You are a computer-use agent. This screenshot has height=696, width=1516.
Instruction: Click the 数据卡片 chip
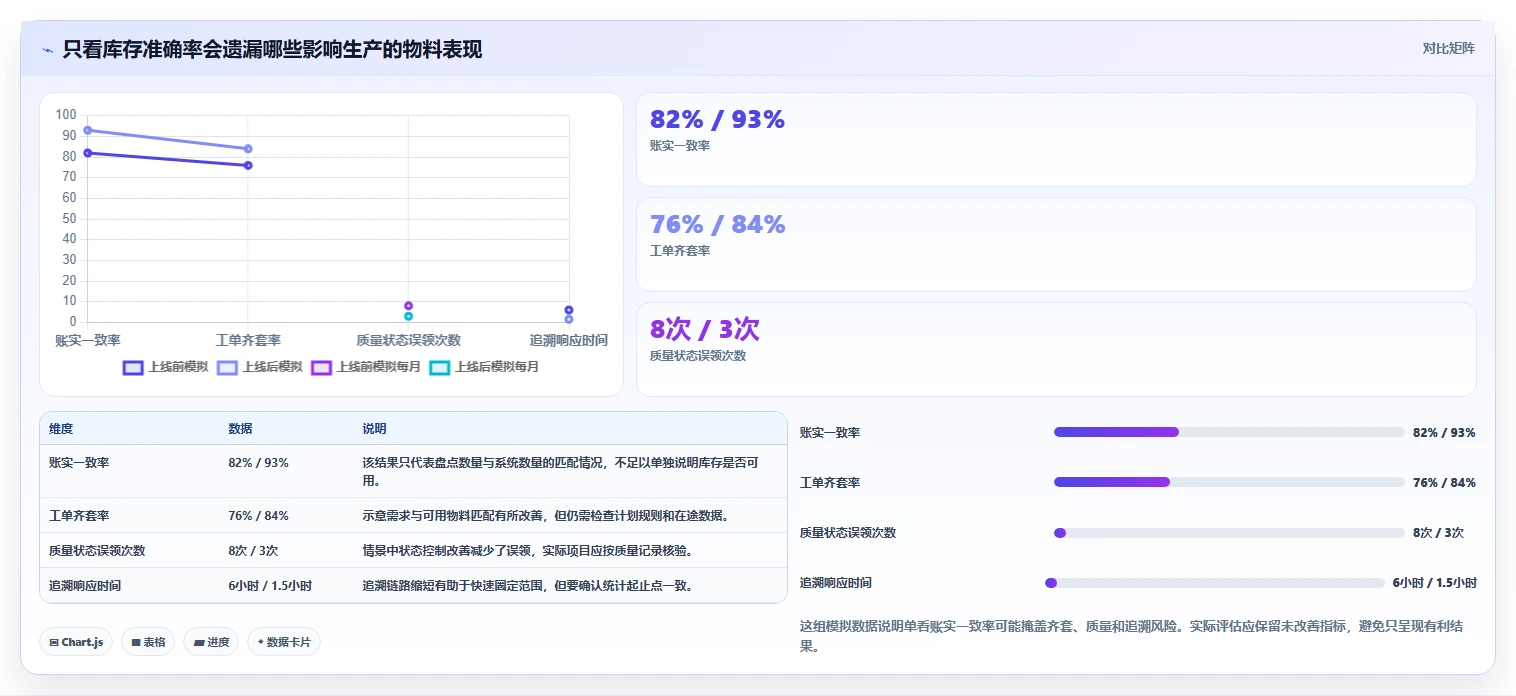284,642
